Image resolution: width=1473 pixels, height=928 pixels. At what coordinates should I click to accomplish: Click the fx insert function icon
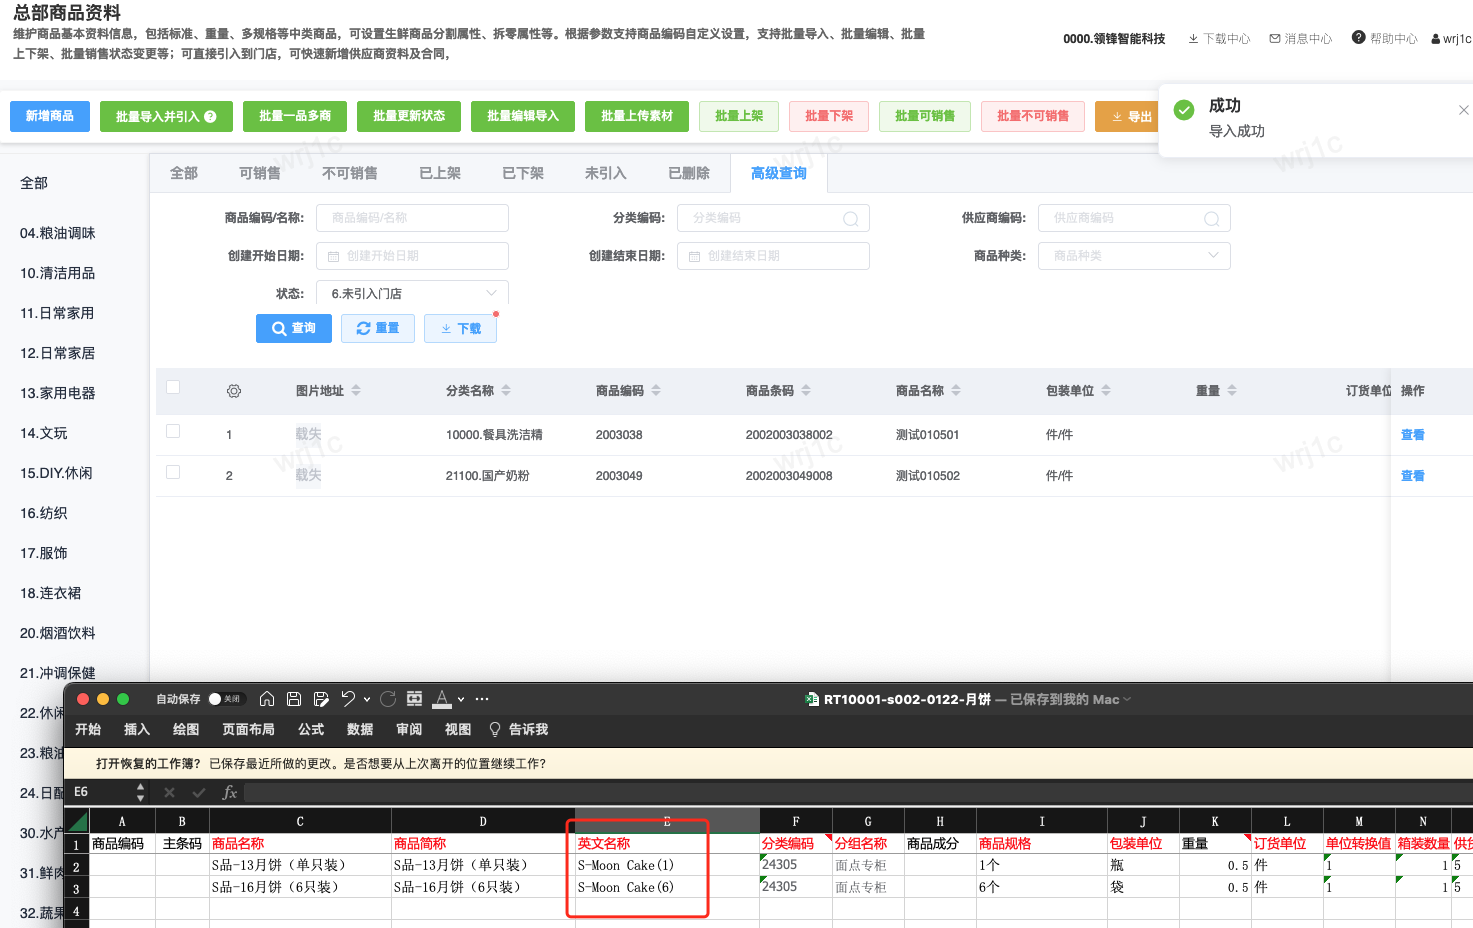click(229, 792)
